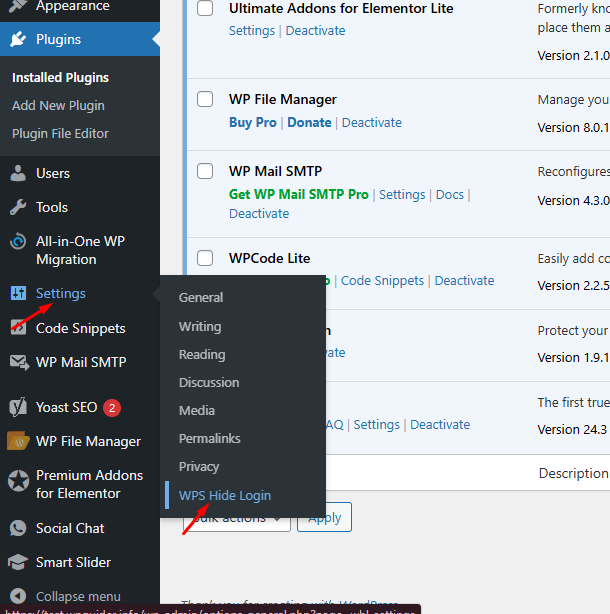Viewport: 610px width, 614px height.
Task: Check the WPCode Lite plugin checkbox
Action: (205, 258)
